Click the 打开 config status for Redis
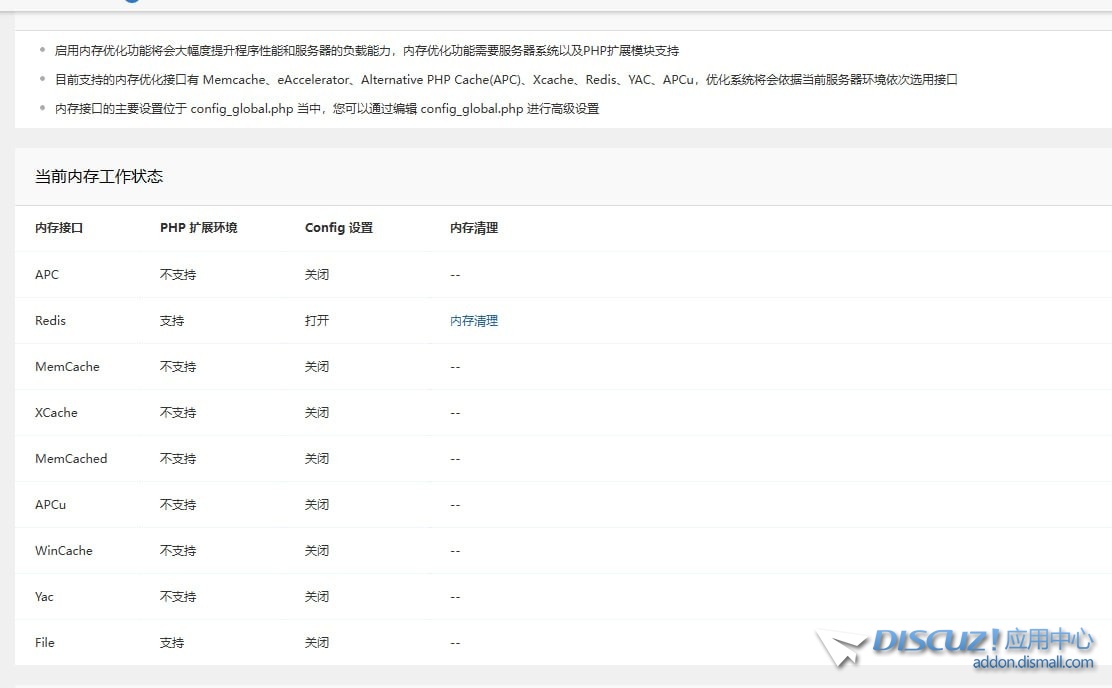1112x688 pixels. coord(317,321)
